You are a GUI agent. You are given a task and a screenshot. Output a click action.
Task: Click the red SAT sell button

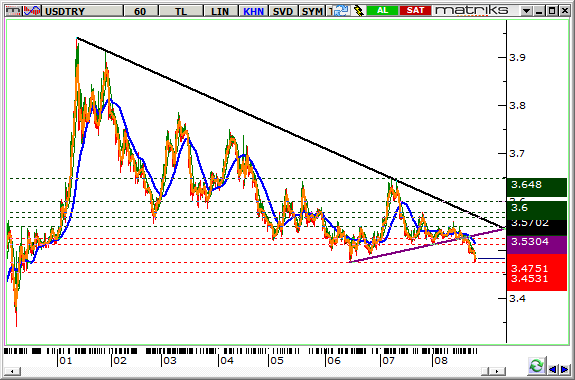415,11
